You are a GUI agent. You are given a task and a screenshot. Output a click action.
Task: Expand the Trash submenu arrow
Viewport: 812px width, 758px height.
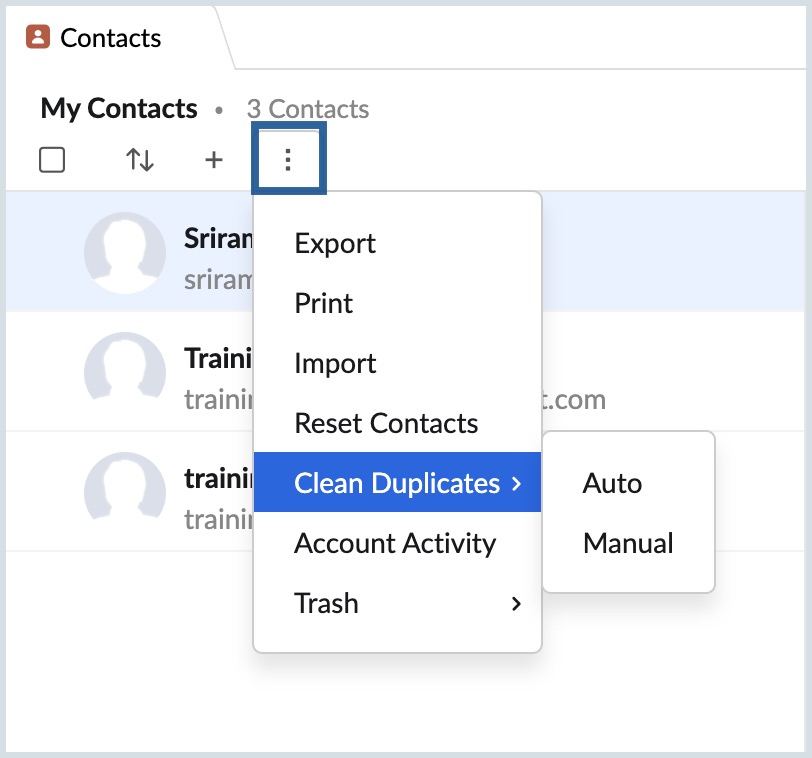516,603
